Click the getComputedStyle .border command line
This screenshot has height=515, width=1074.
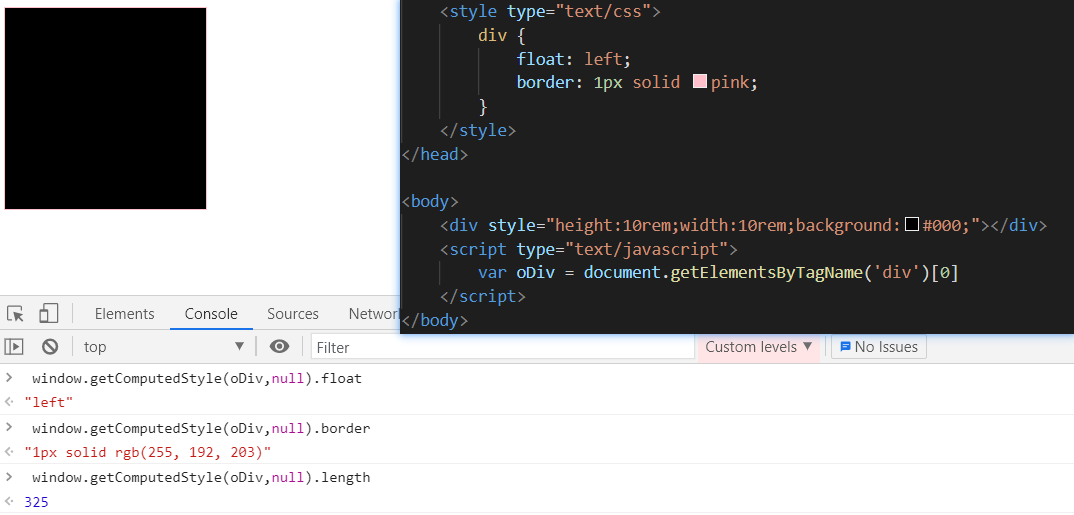201,428
